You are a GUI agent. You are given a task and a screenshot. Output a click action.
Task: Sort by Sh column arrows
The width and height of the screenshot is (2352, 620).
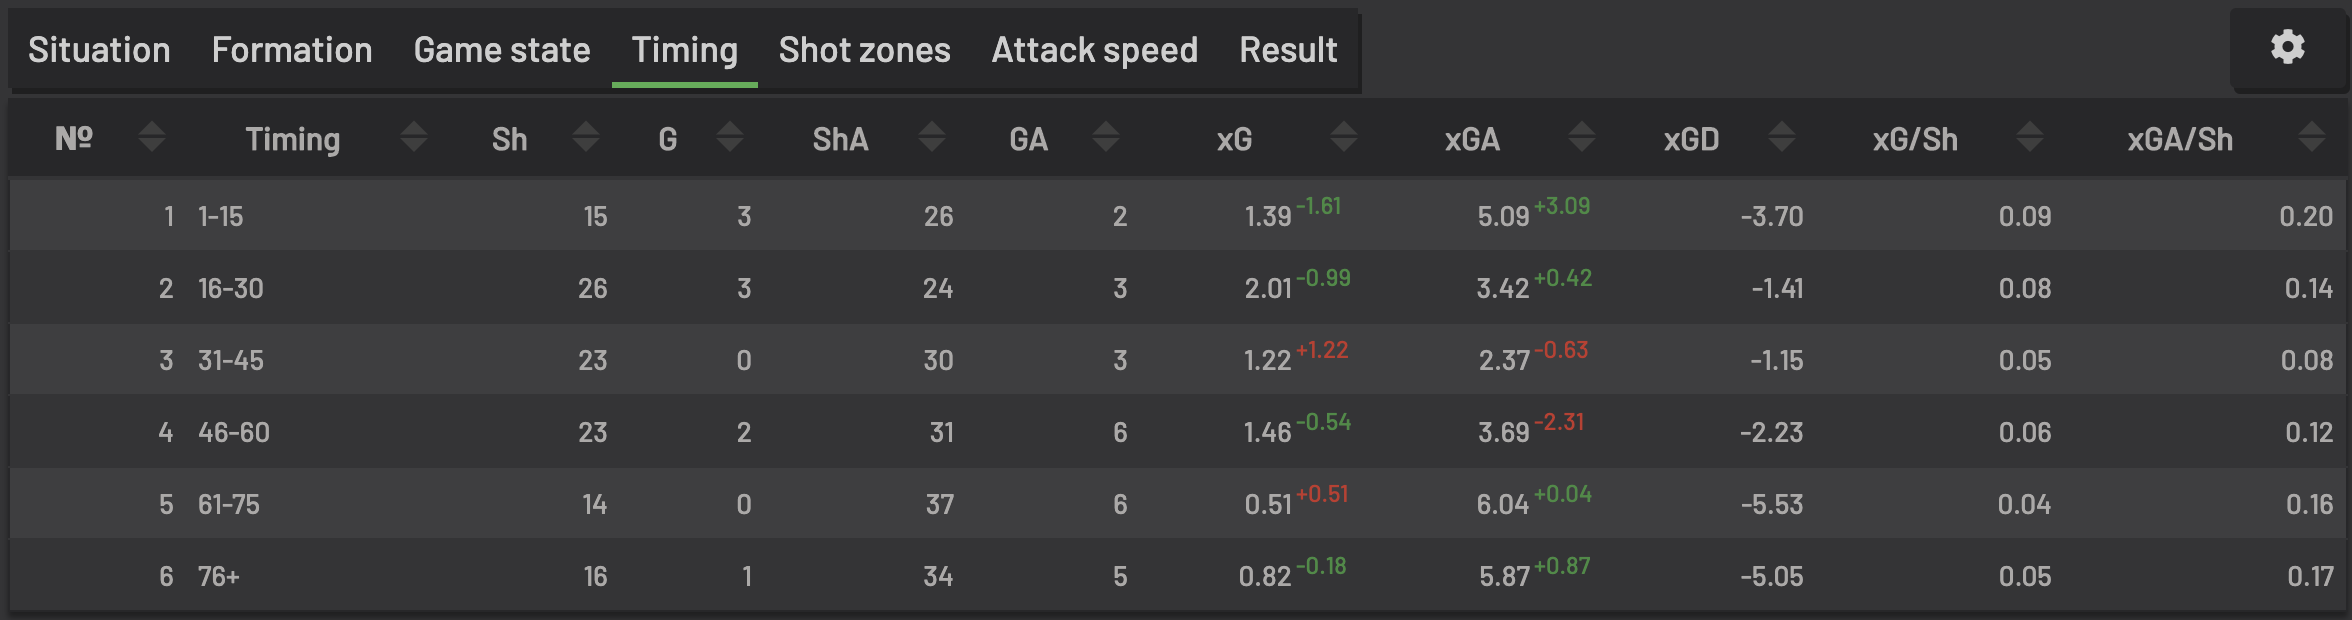coord(586,137)
